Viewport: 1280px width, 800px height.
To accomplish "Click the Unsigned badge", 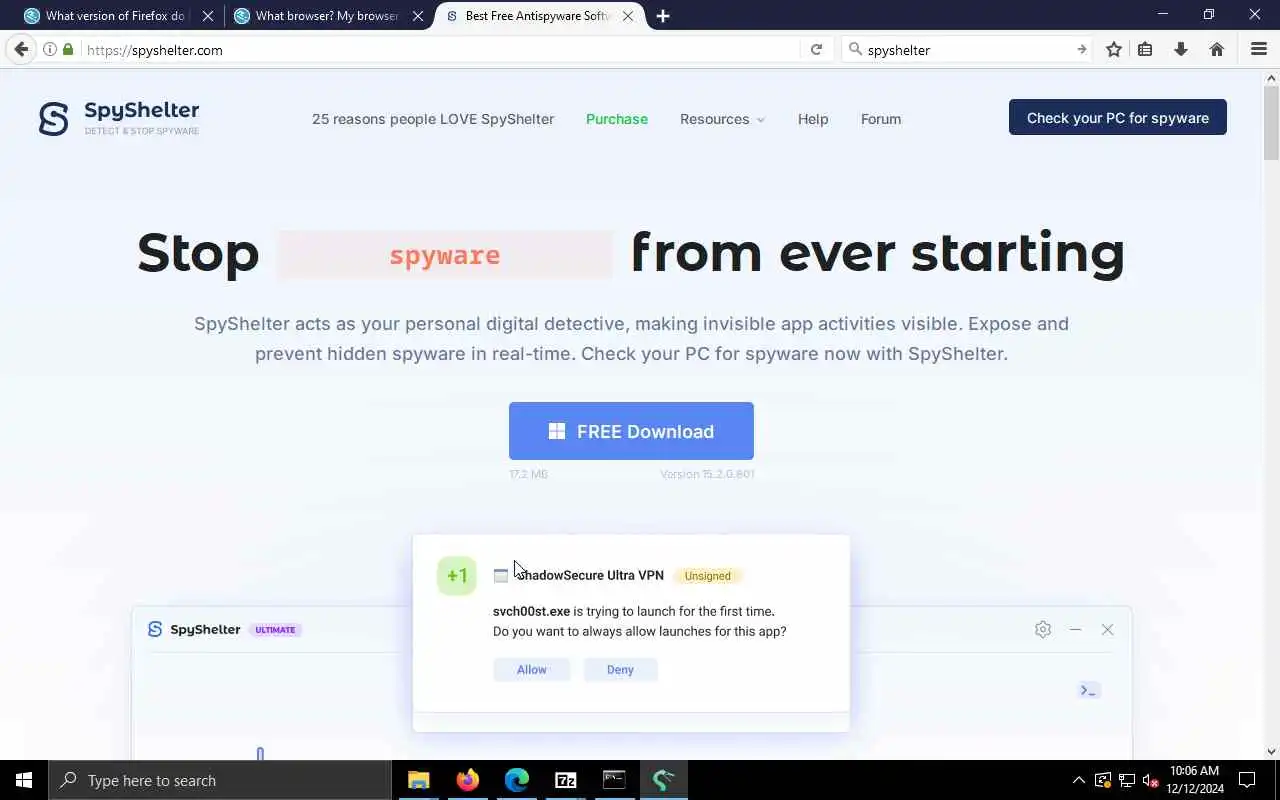I will 708,576.
